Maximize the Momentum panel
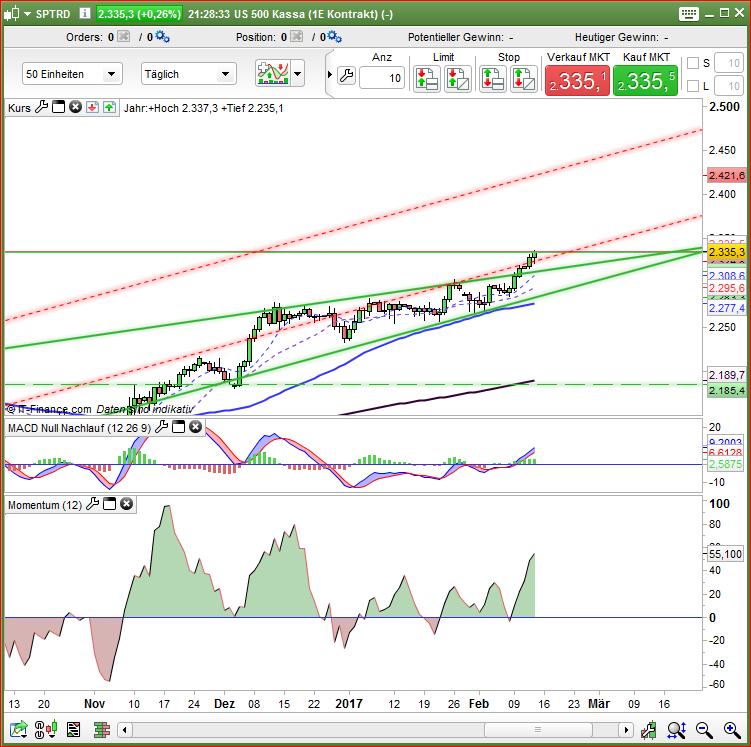This screenshot has width=751, height=747. point(110,504)
